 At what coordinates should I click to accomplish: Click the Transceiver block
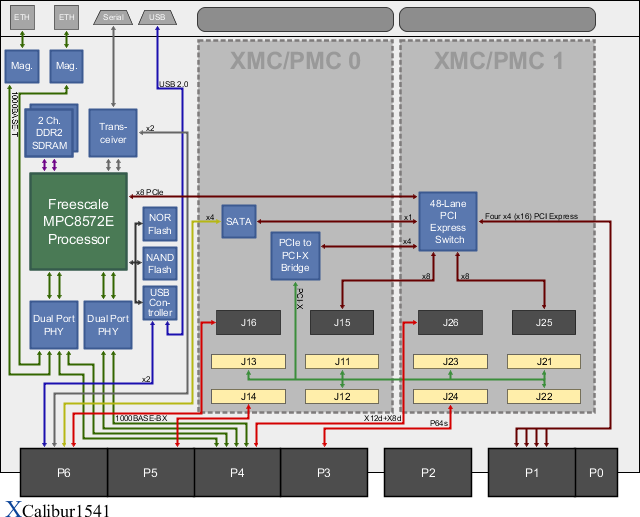(113, 133)
